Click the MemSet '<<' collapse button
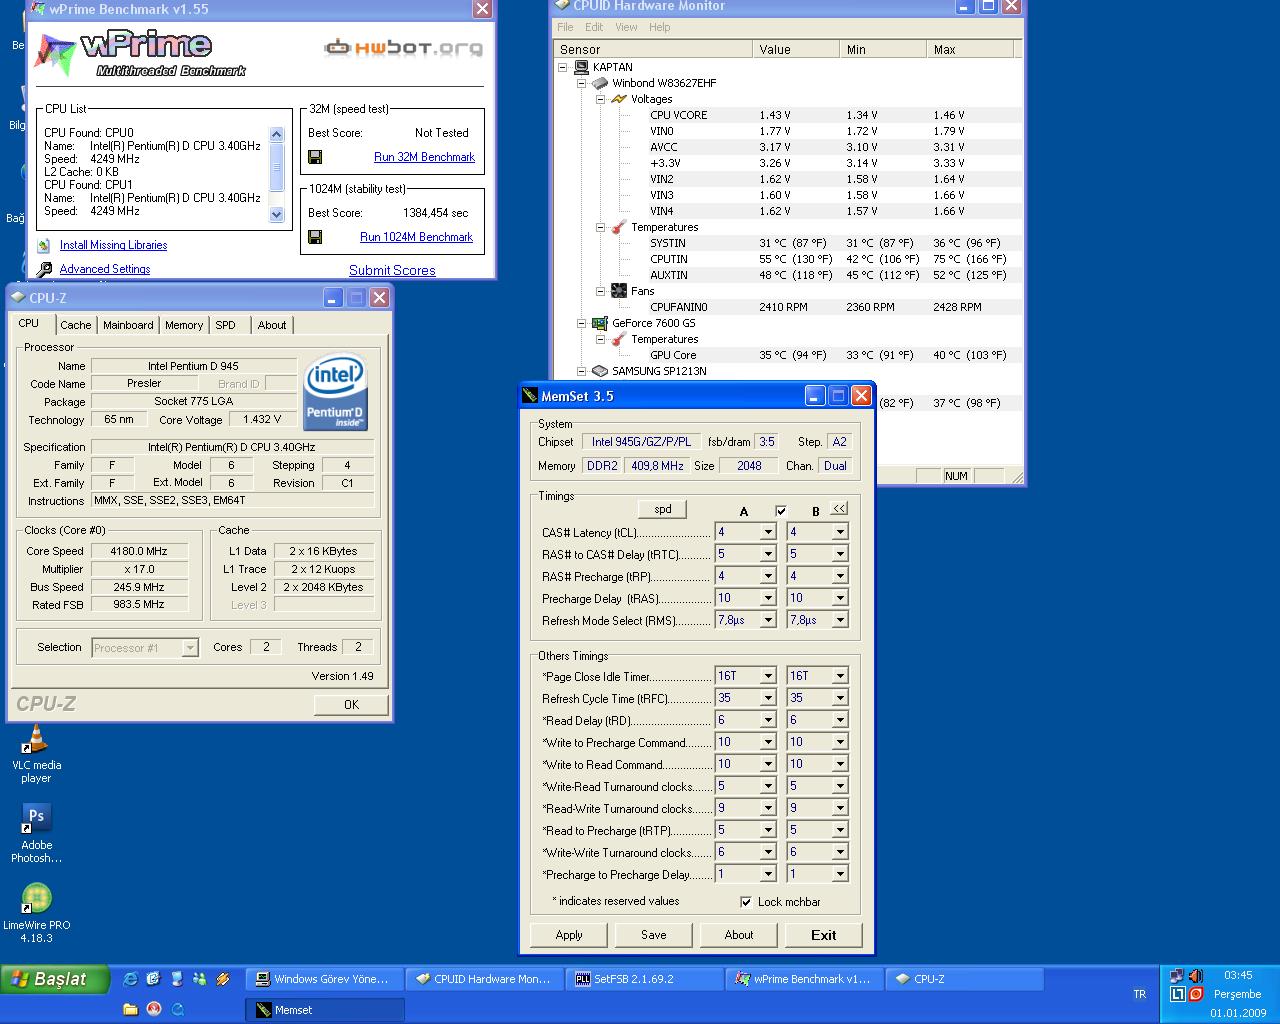The height and width of the screenshot is (1024, 1280). [x=839, y=509]
